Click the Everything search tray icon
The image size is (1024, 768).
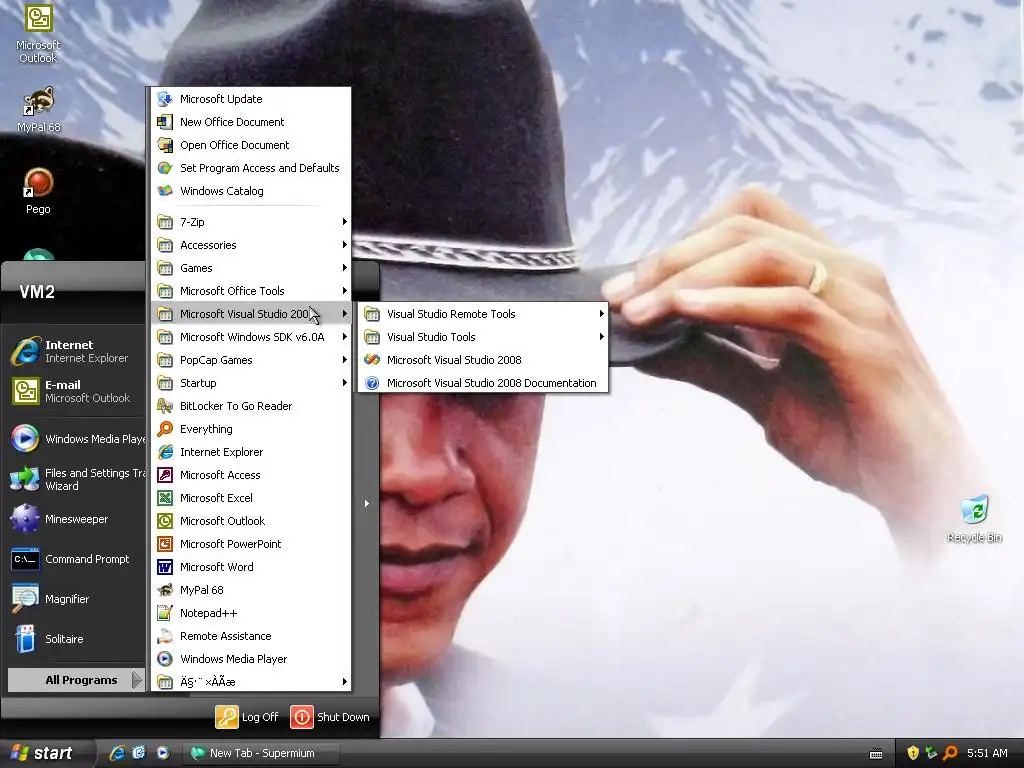(x=951, y=753)
